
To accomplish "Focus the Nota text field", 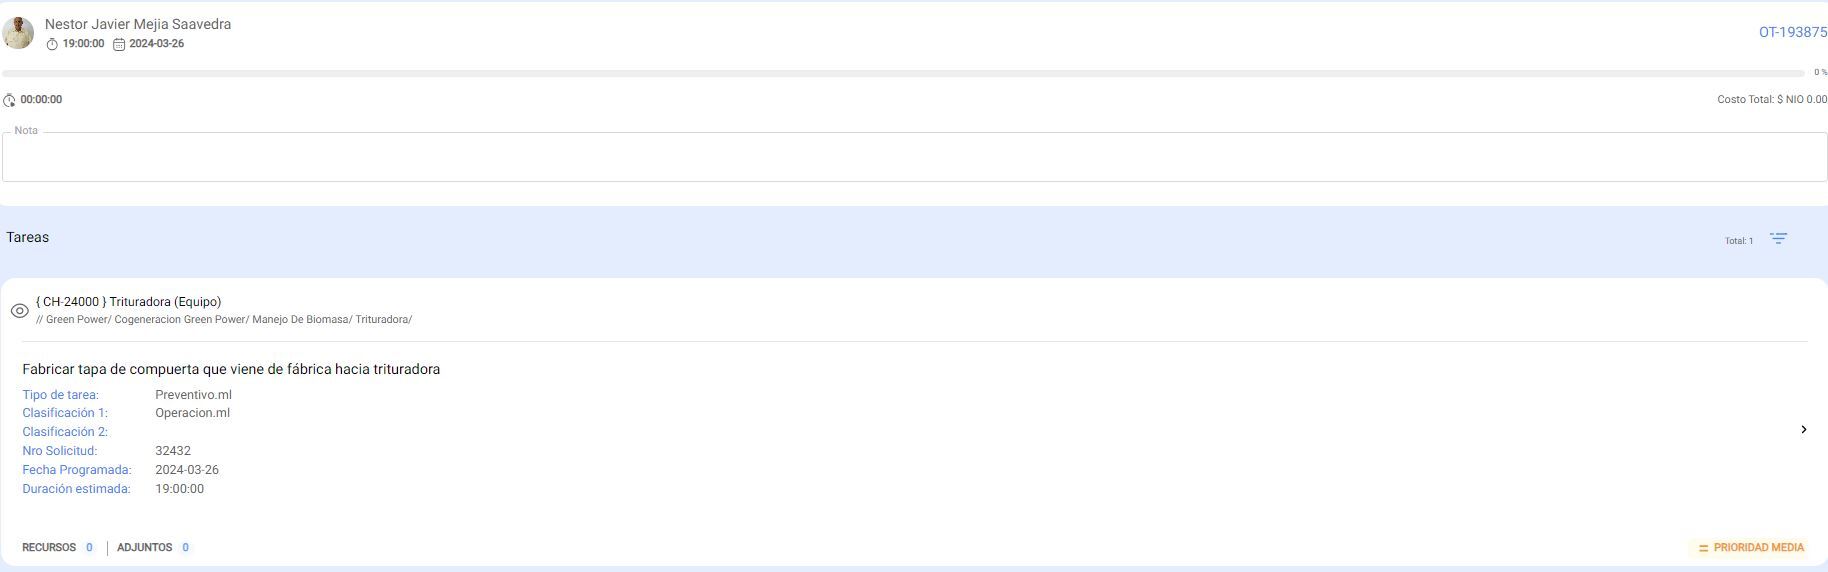I will coord(914,157).
